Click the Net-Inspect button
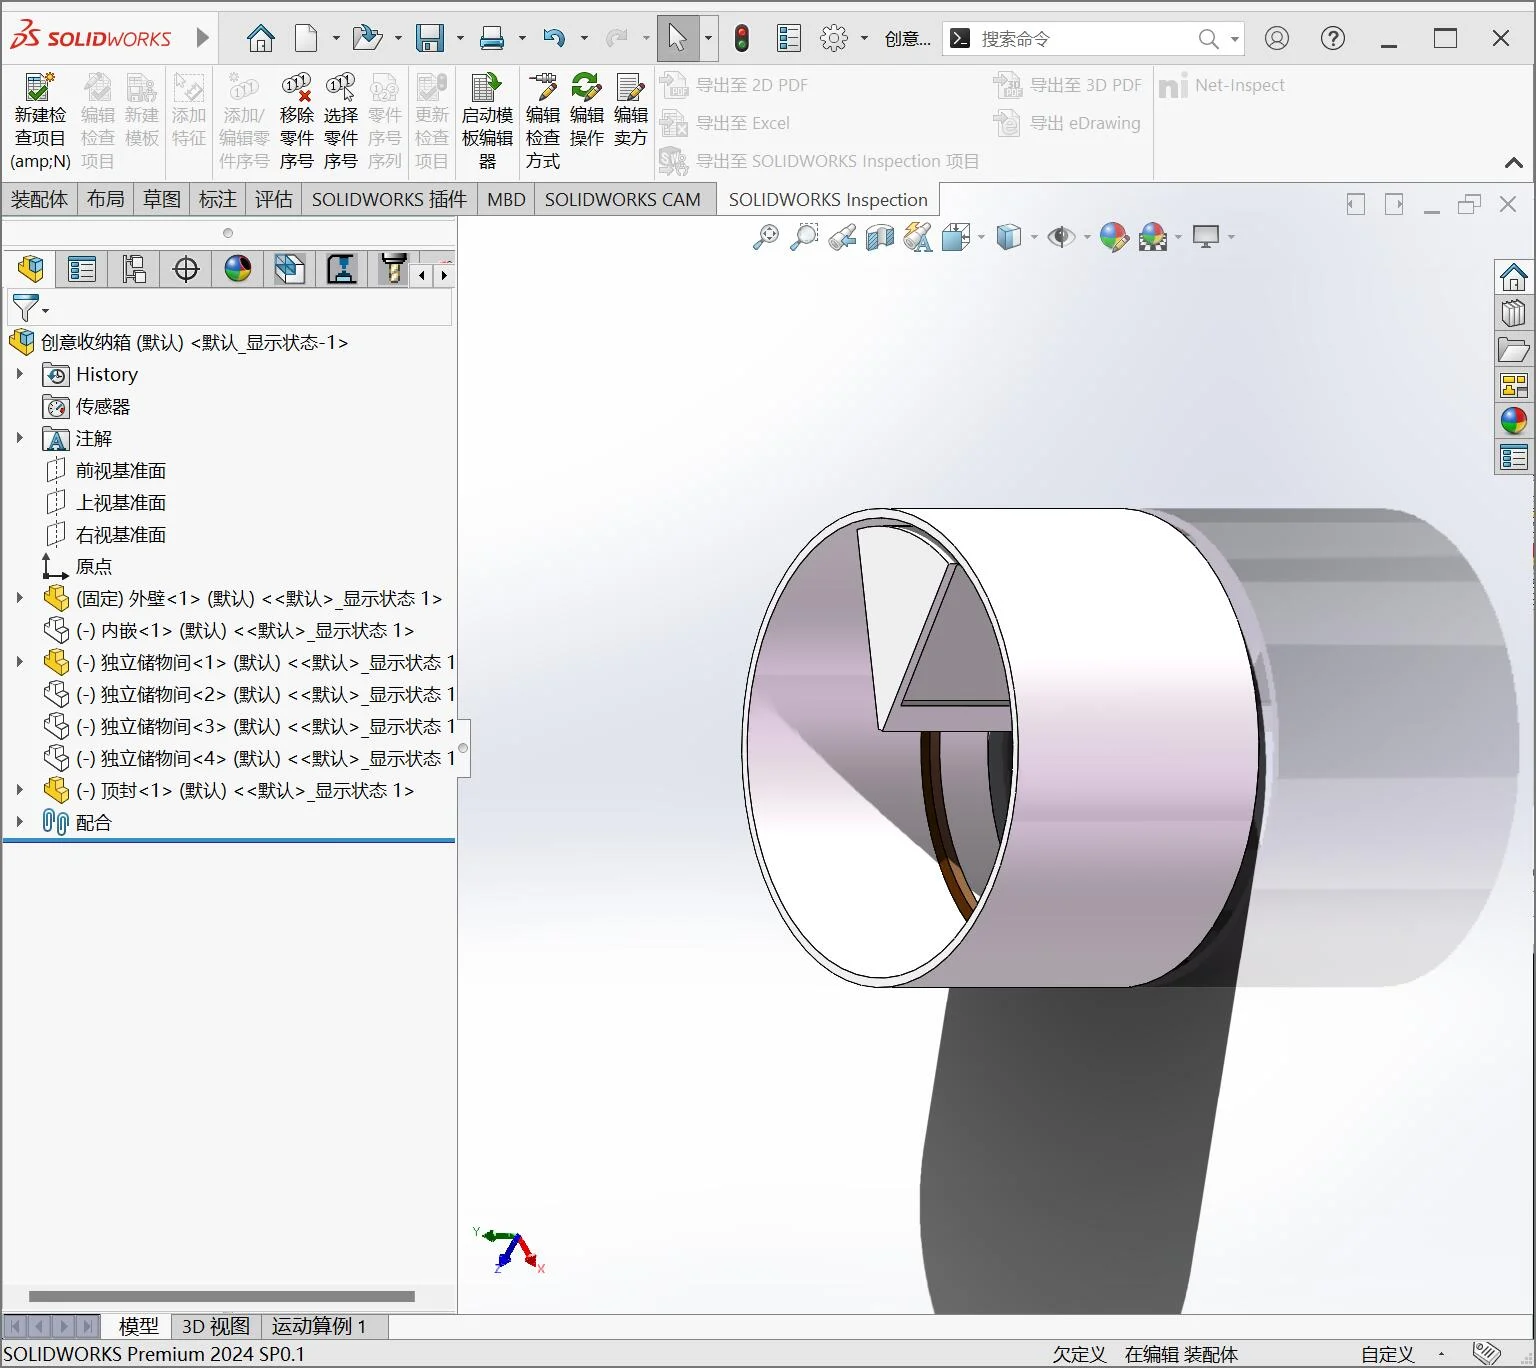Screen dimensions: 1536x1368 (x=1223, y=85)
